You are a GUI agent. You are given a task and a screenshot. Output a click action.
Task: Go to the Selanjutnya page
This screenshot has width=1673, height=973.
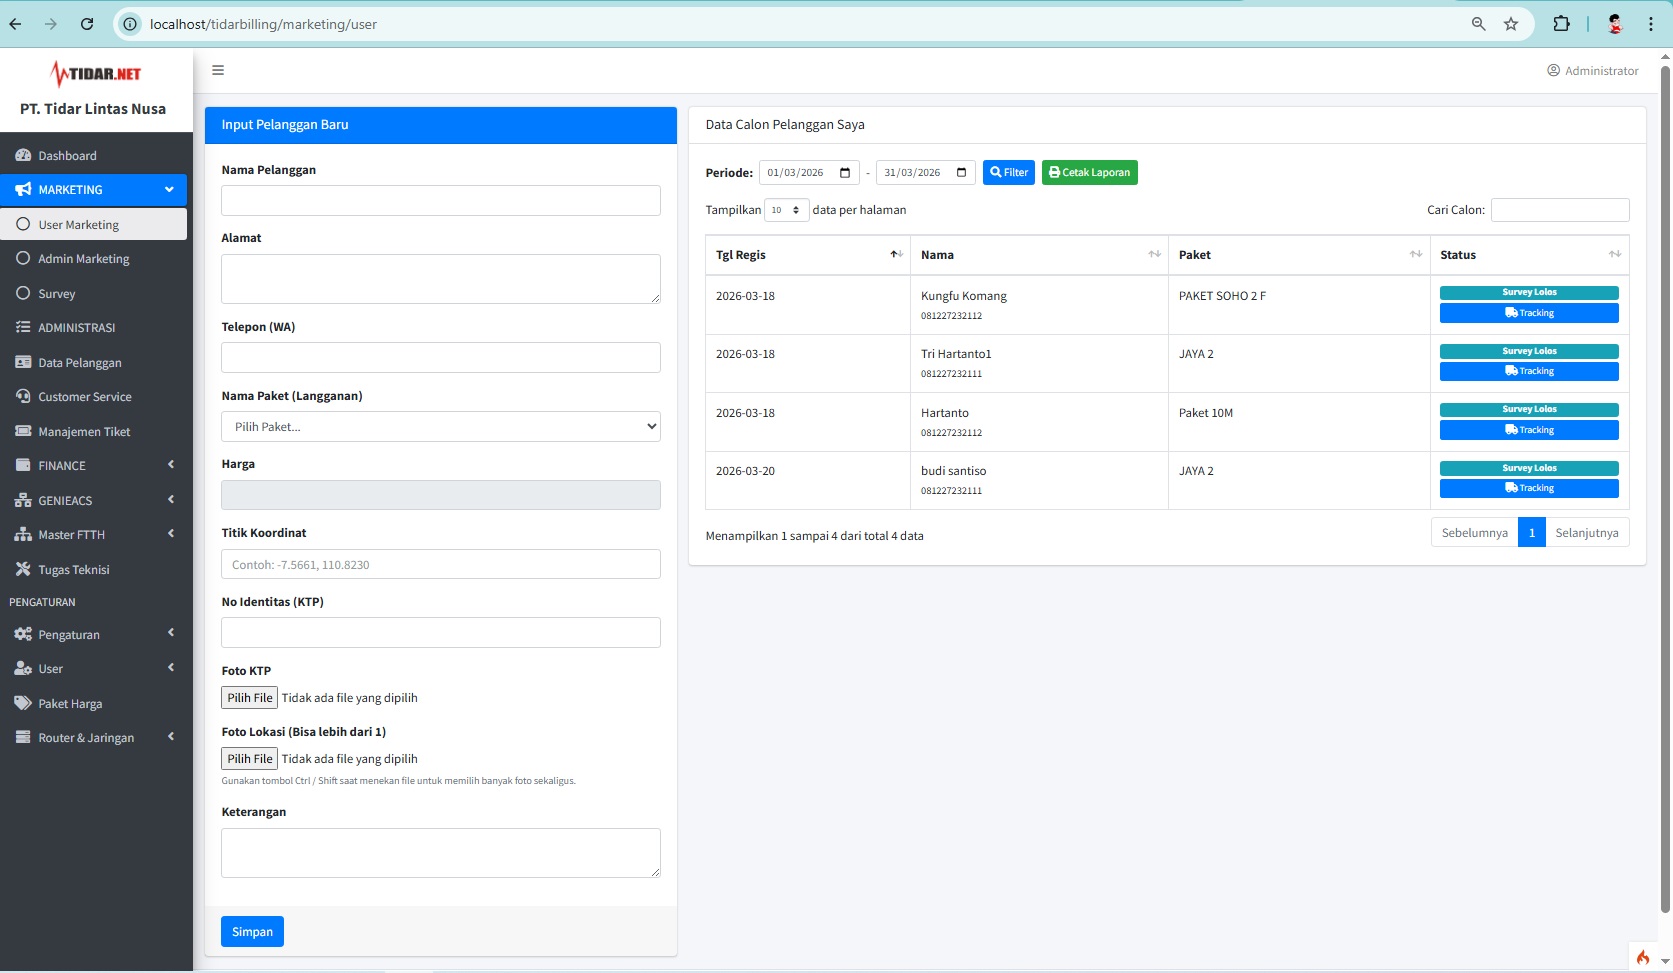pos(1587,533)
